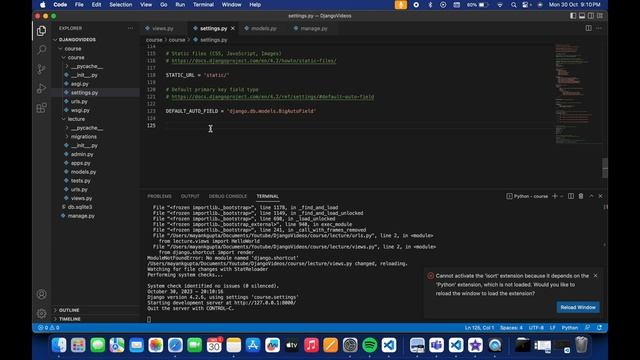
Task: Maximize the panel size with chevron
Action: click(x=591, y=196)
